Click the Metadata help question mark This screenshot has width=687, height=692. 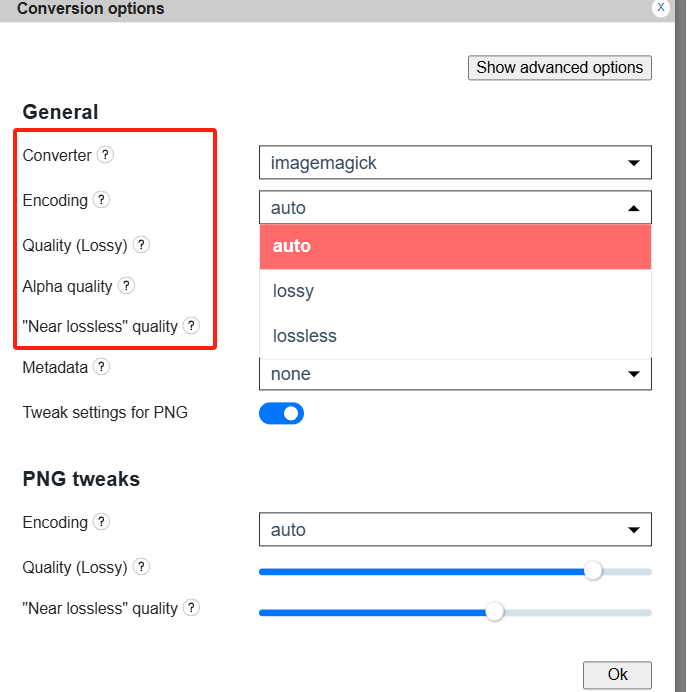(x=101, y=367)
